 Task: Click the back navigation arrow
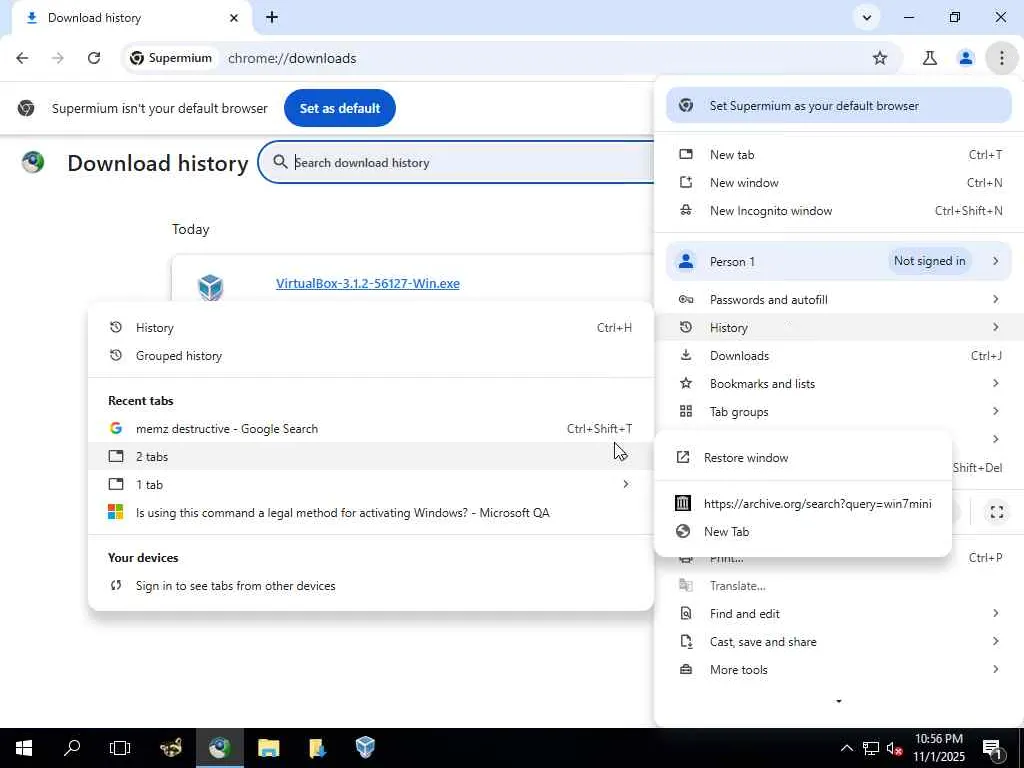(22, 58)
